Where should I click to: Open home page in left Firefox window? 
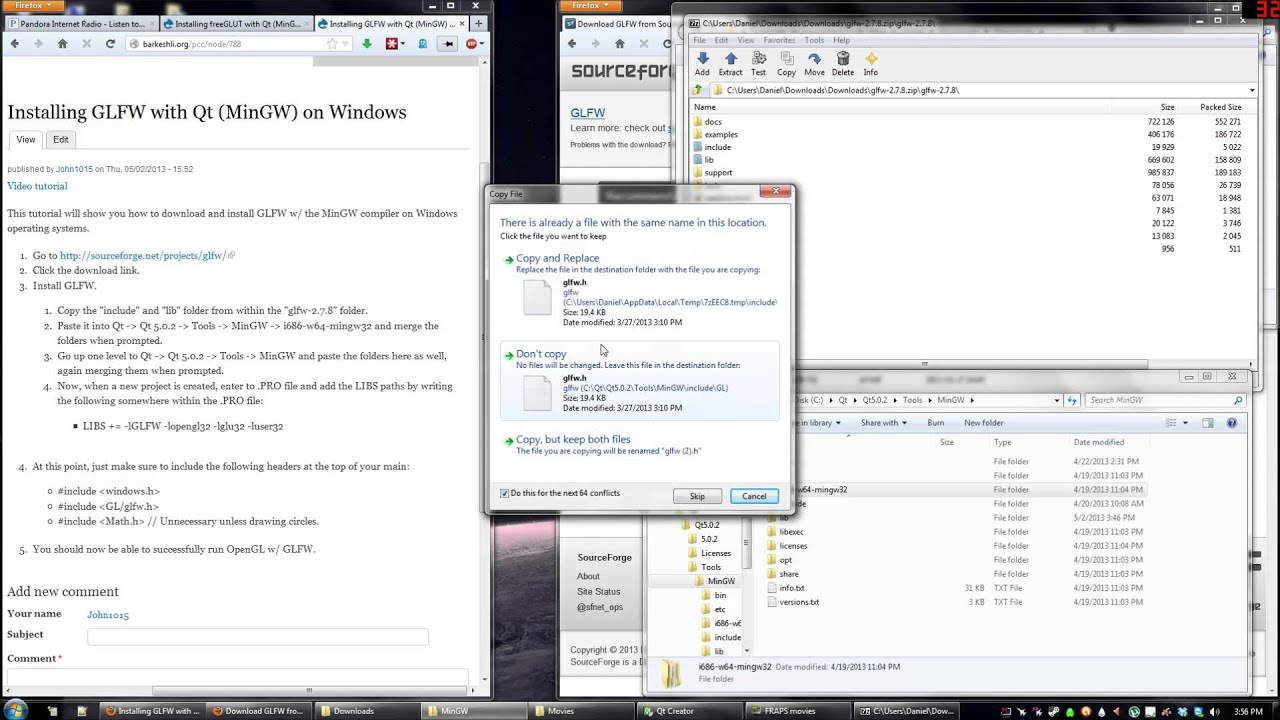click(62, 44)
